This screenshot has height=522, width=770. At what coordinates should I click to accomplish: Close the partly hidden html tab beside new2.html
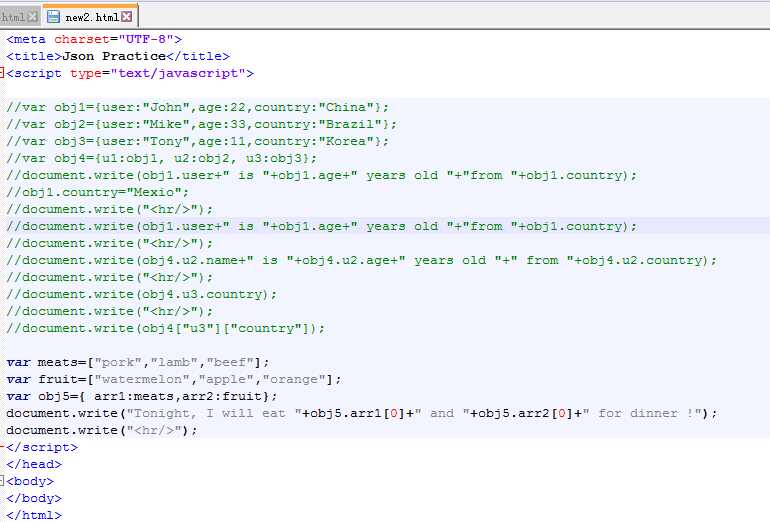point(32,17)
